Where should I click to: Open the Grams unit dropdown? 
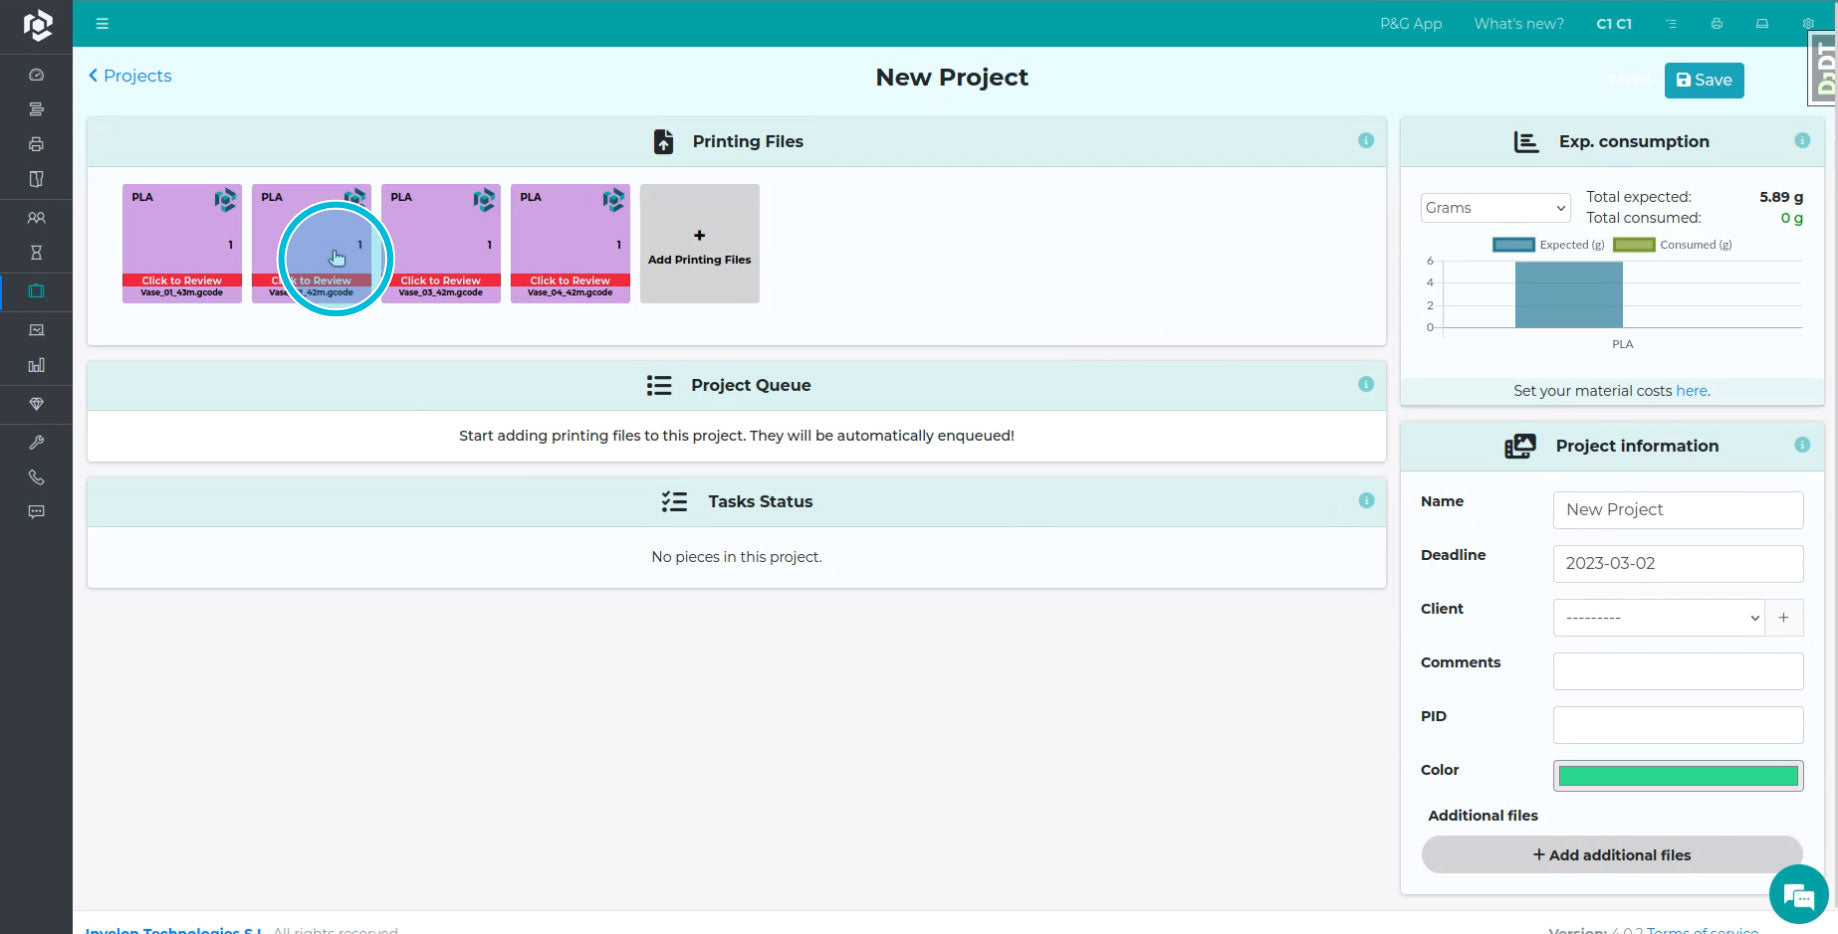point(1495,208)
